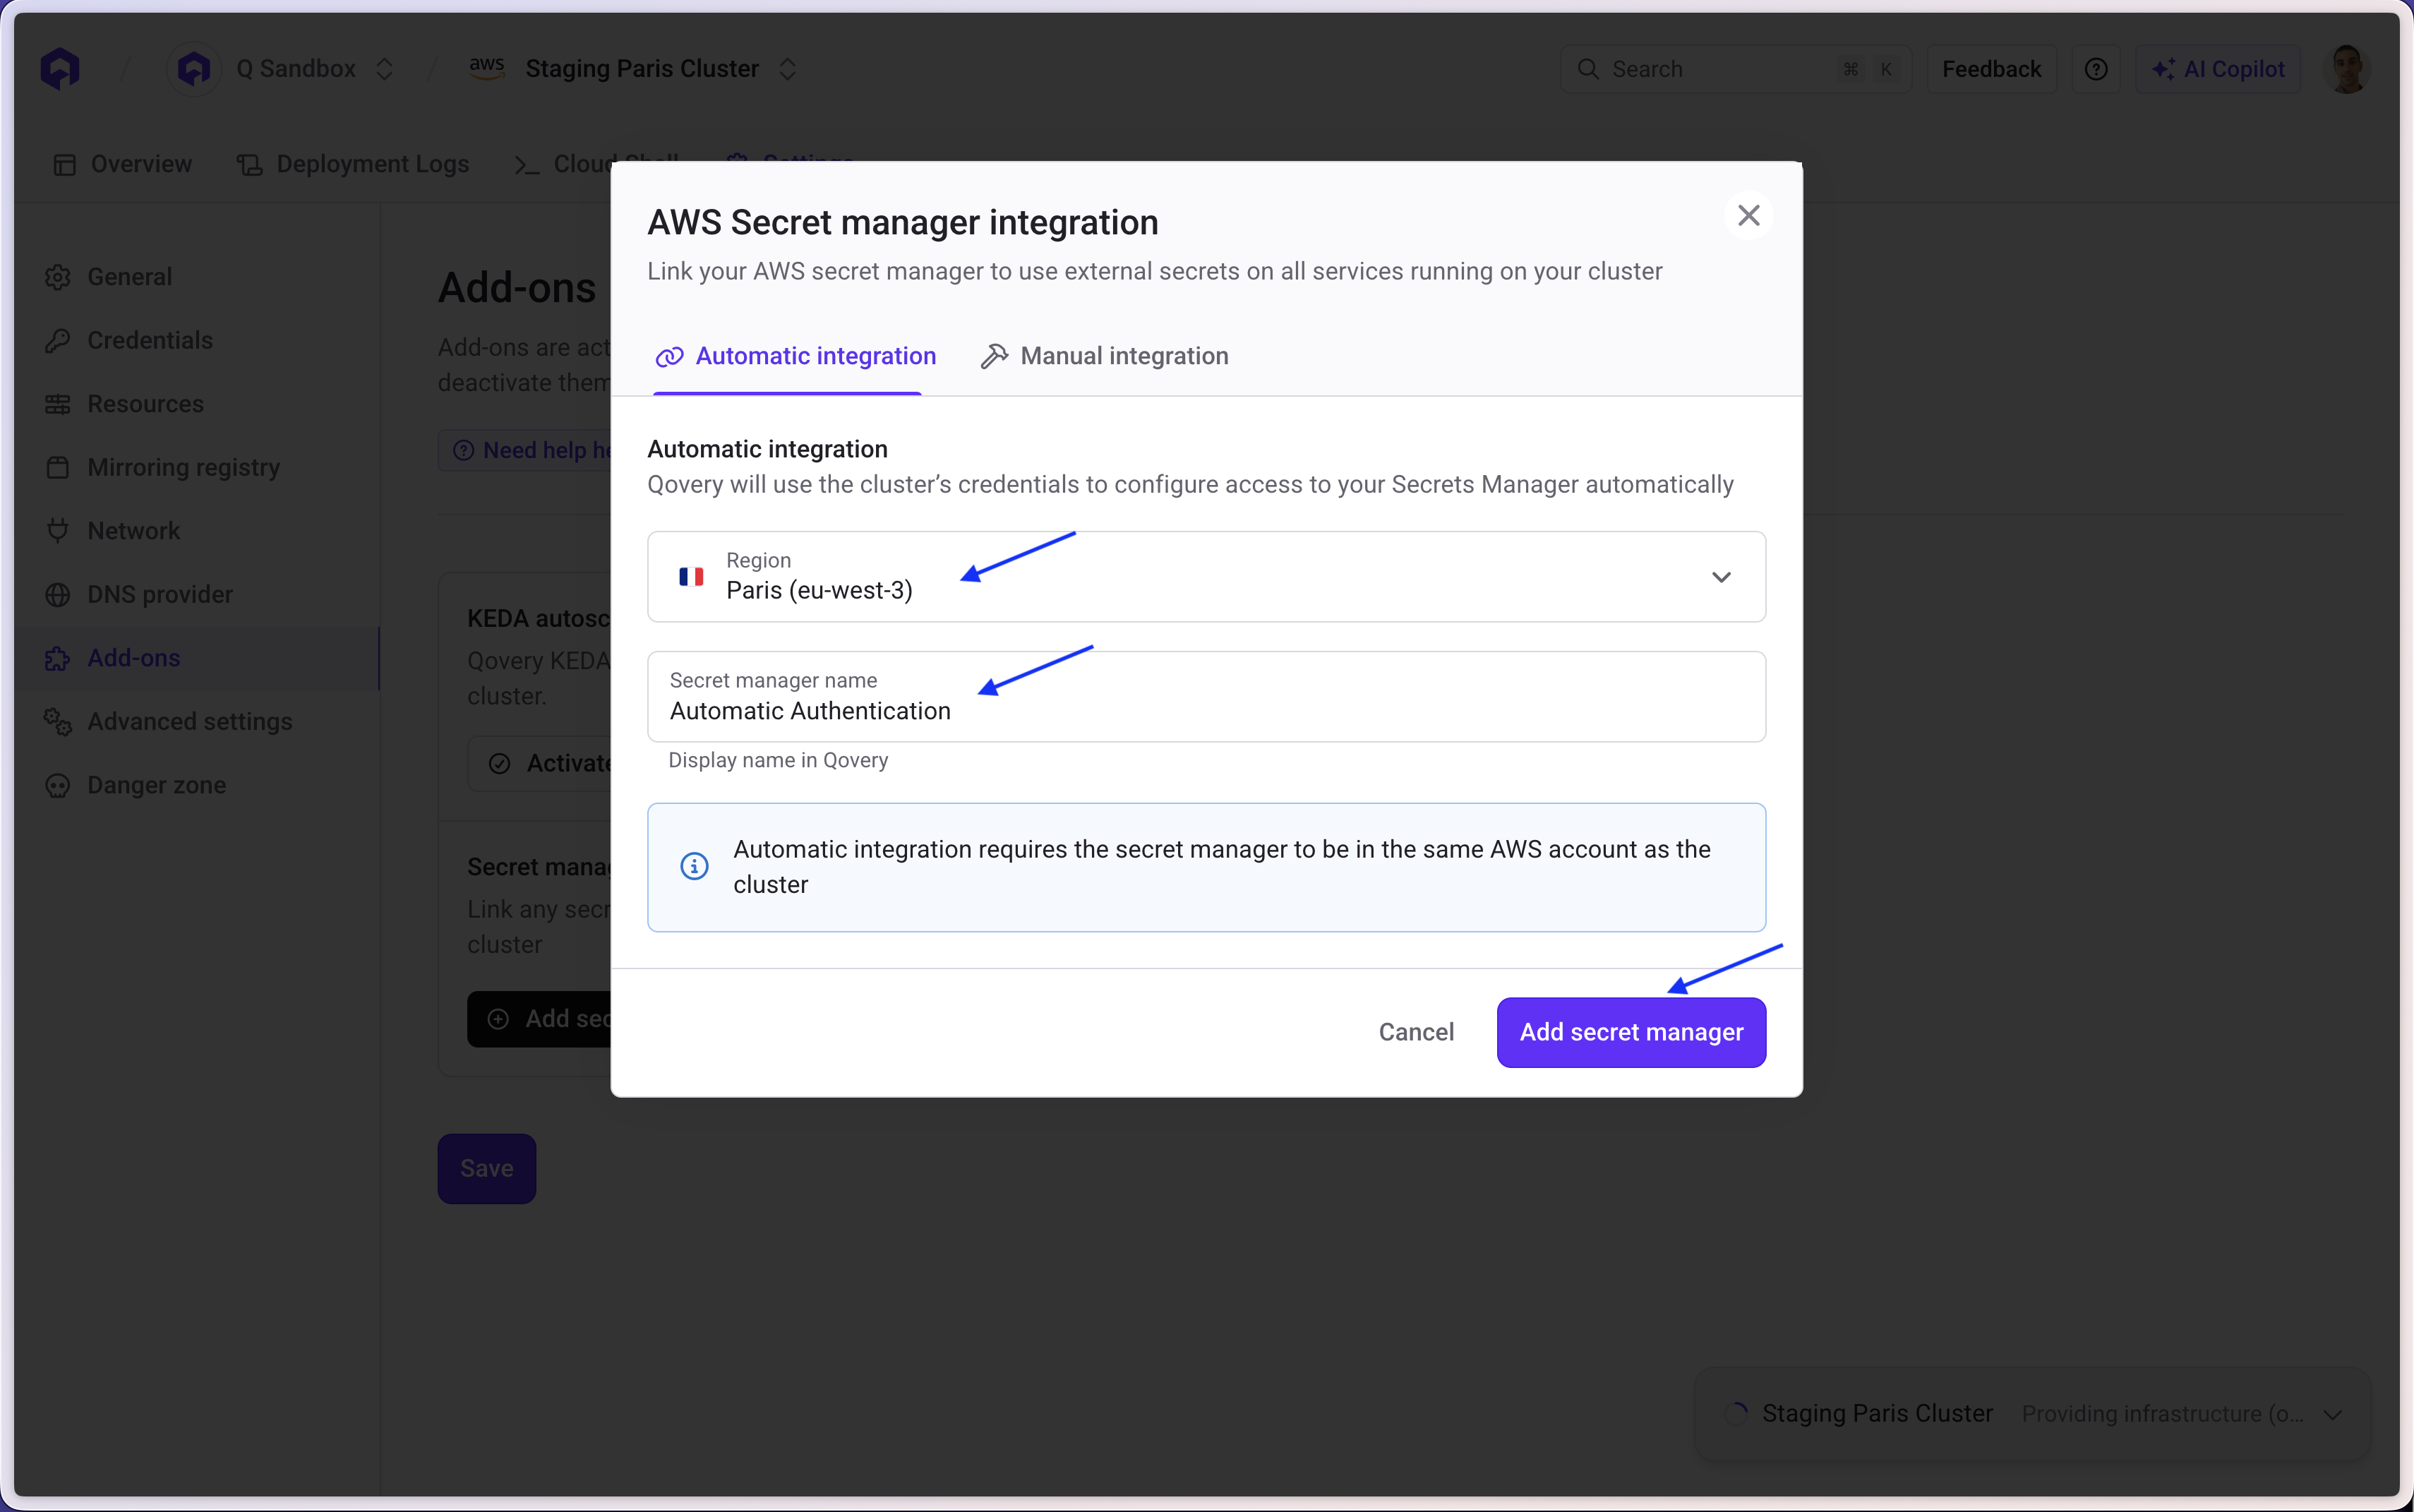Click the Resources sliders icon
This screenshot has height=1512, width=2414.
pos(58,404)
